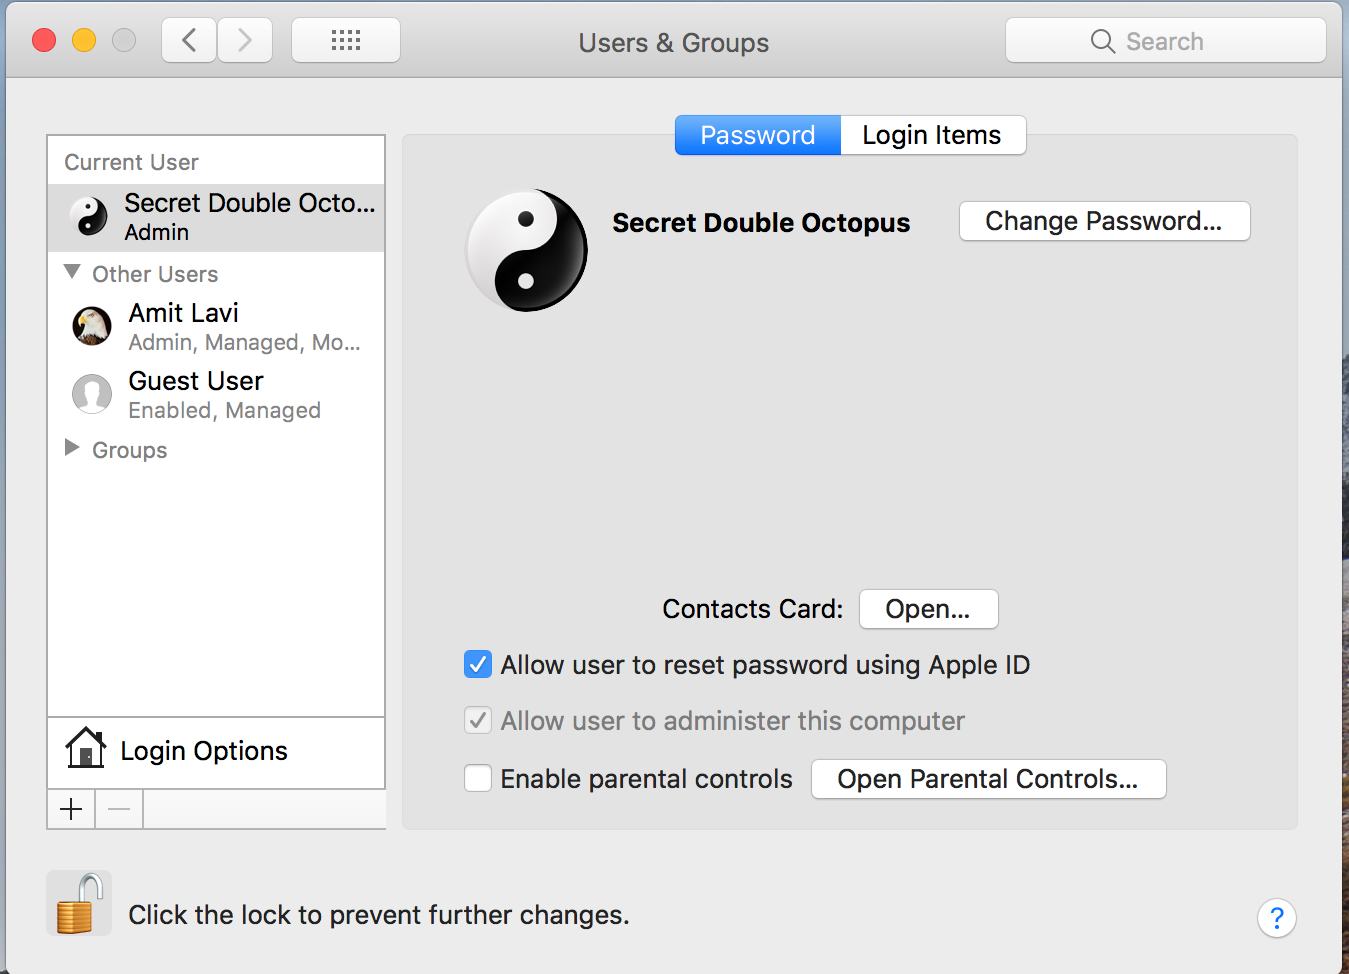Select Amit Lavi in user list
The image size is (1349, 974).
(x=216, y=327)
